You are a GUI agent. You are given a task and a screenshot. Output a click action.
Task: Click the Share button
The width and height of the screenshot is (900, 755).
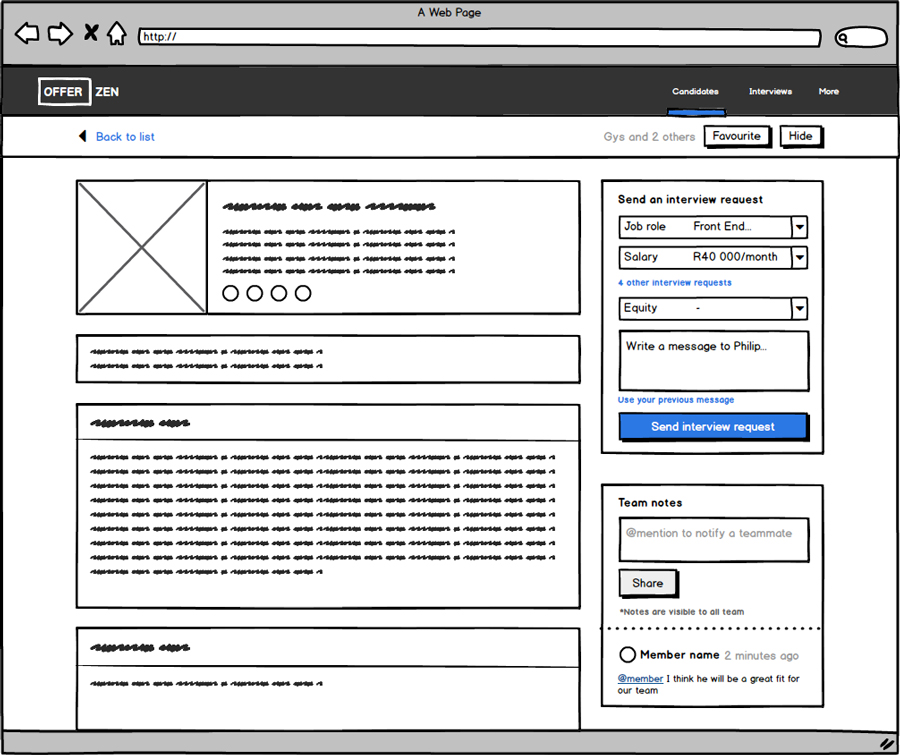click(648, 583)
